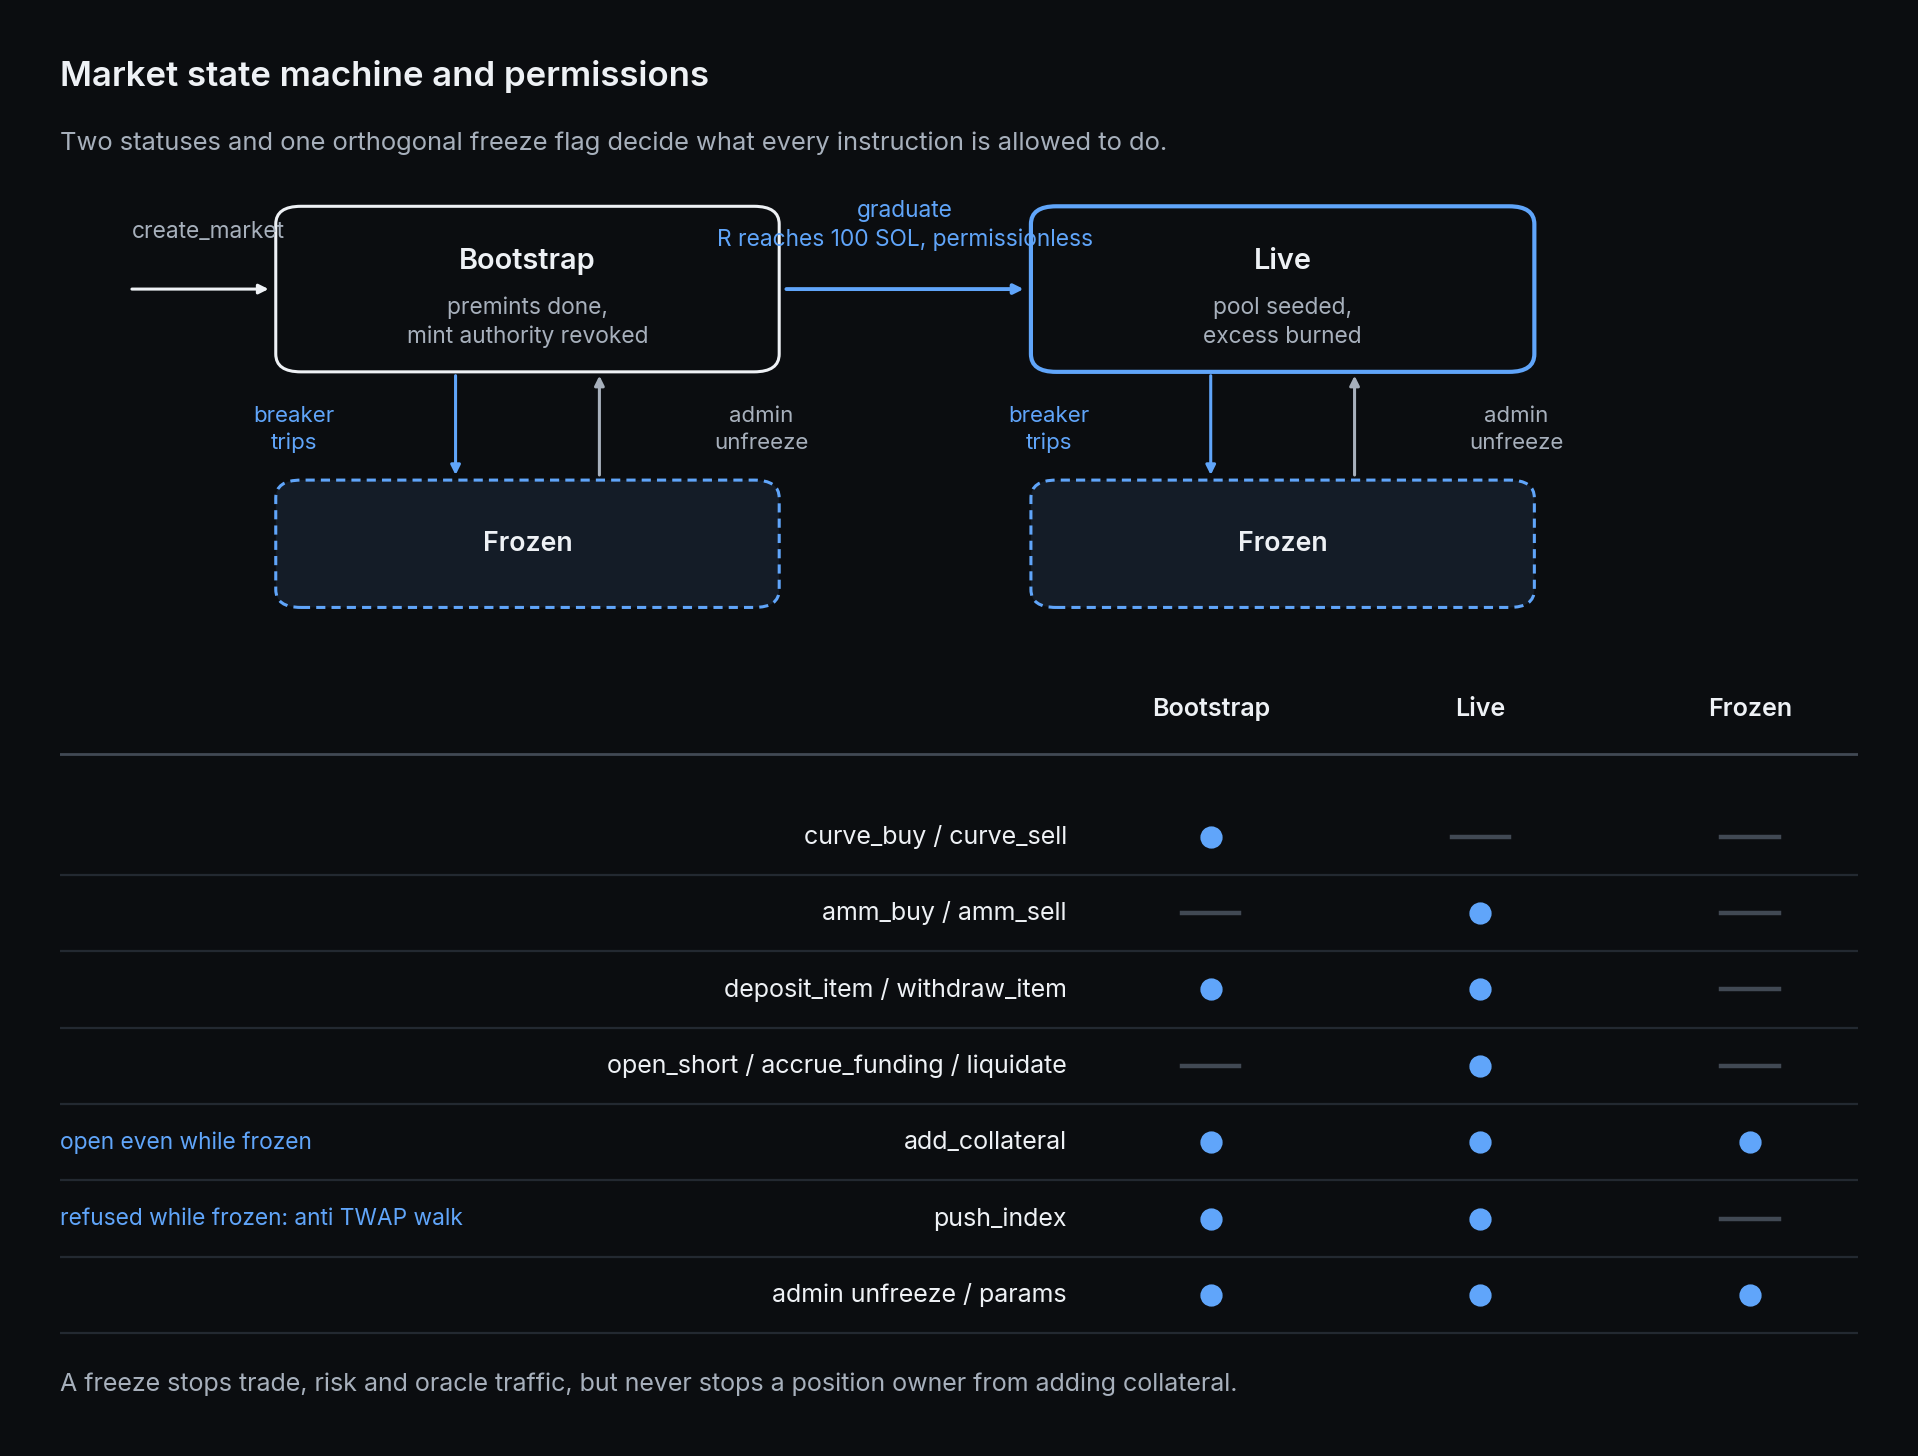Click 'open_short / accrue_funding / liquidate' row label

[x=836, y=1065]
